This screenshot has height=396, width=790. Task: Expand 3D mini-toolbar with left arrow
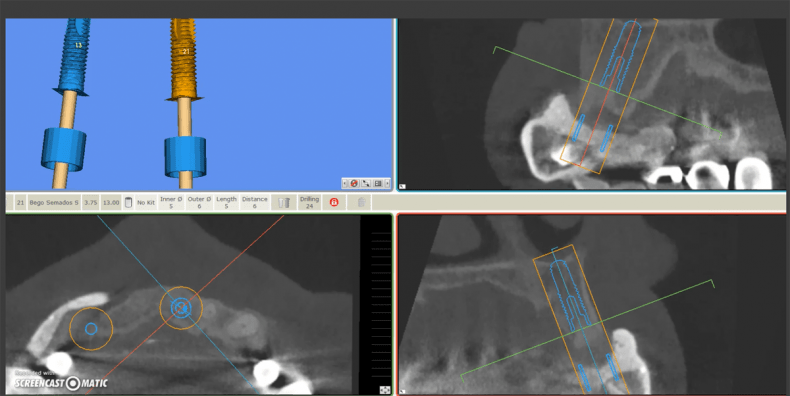point(345,183)
